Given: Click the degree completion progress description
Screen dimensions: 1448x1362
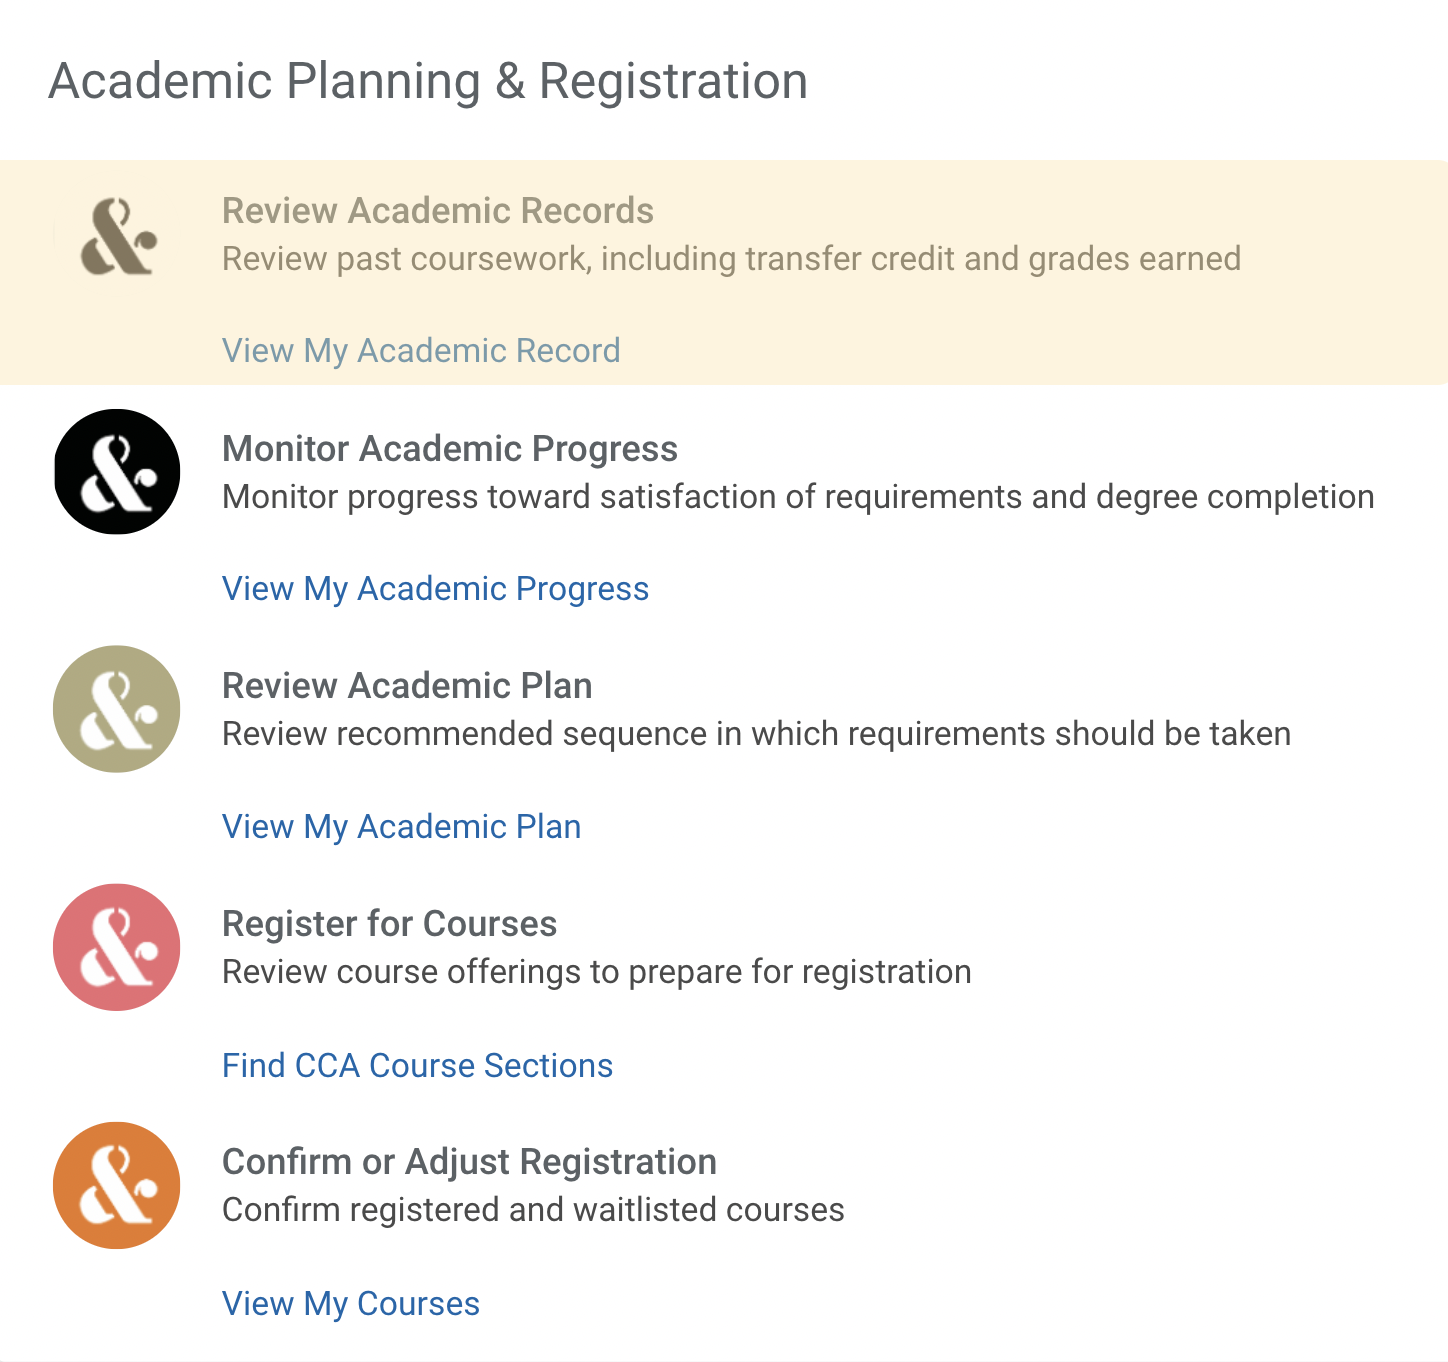Looking at the screenshot, I should point(798,497).
